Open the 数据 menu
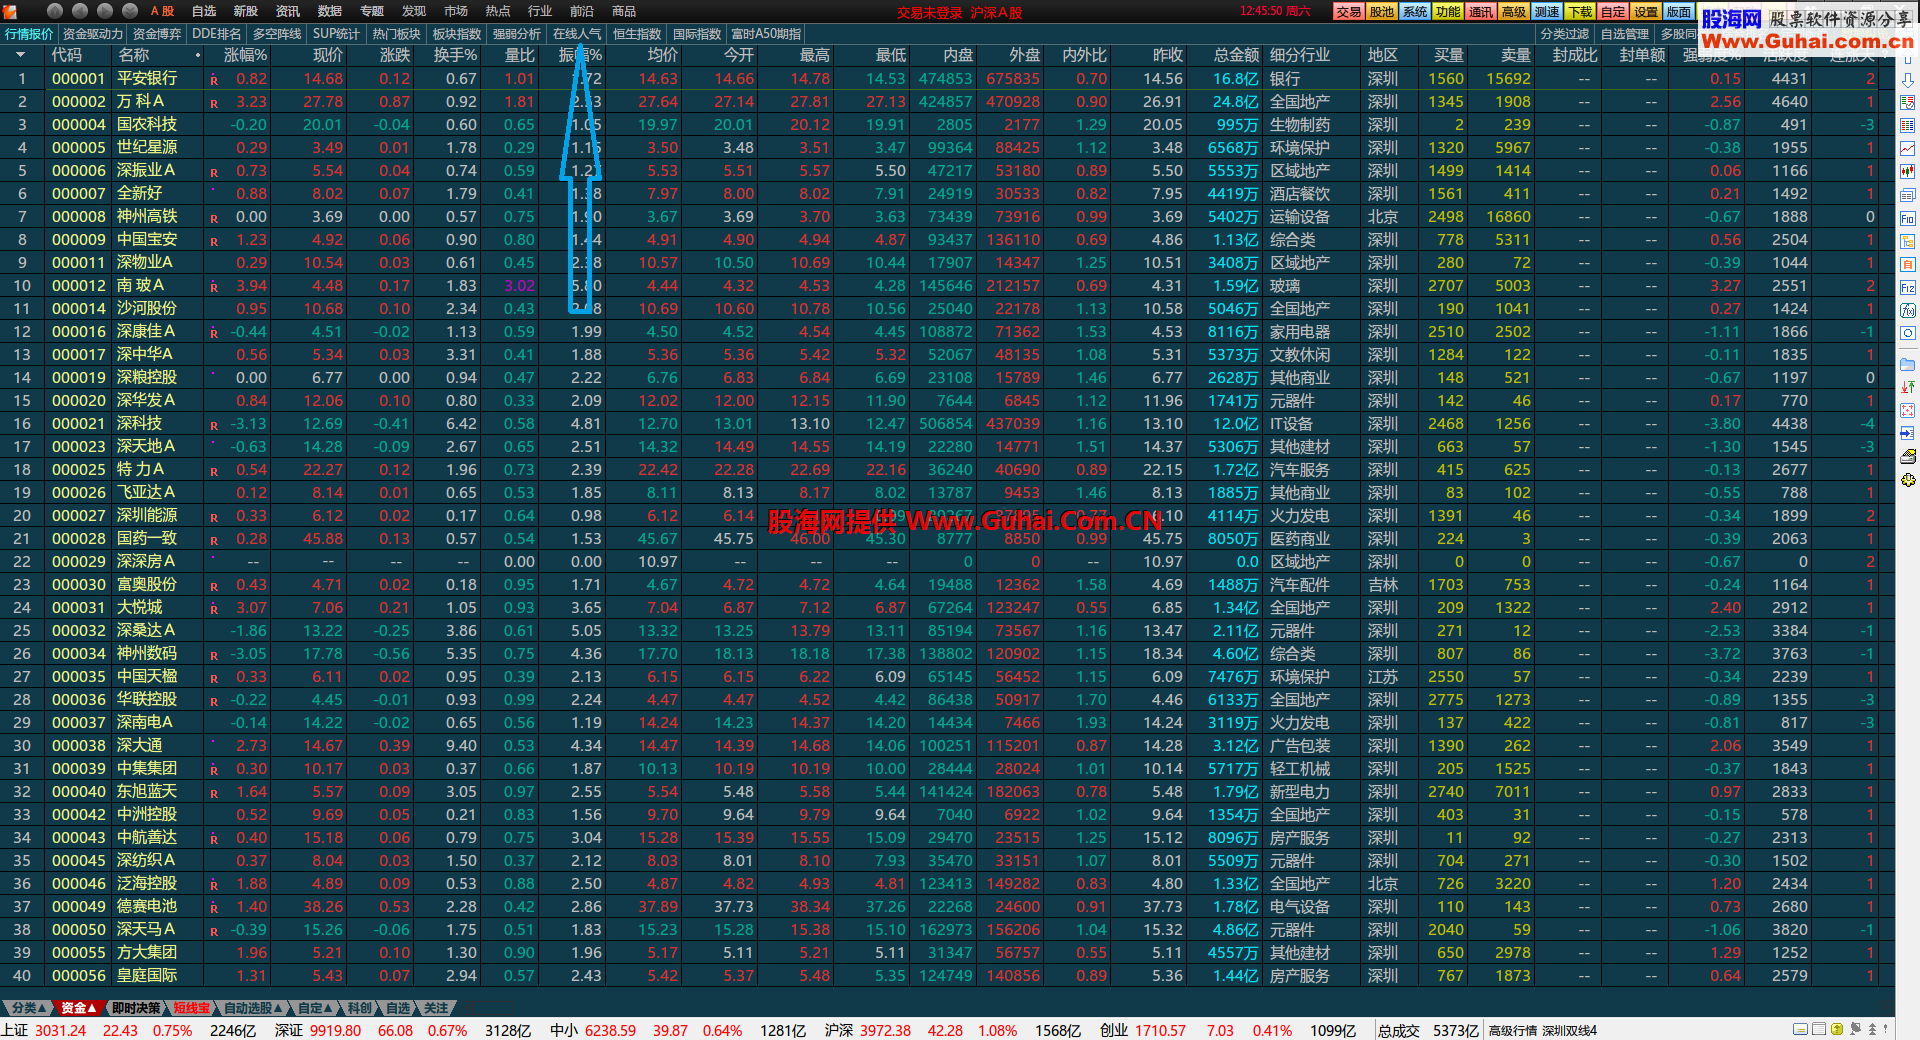This screenshot has width=1920, height=1040. coord(330,11)
